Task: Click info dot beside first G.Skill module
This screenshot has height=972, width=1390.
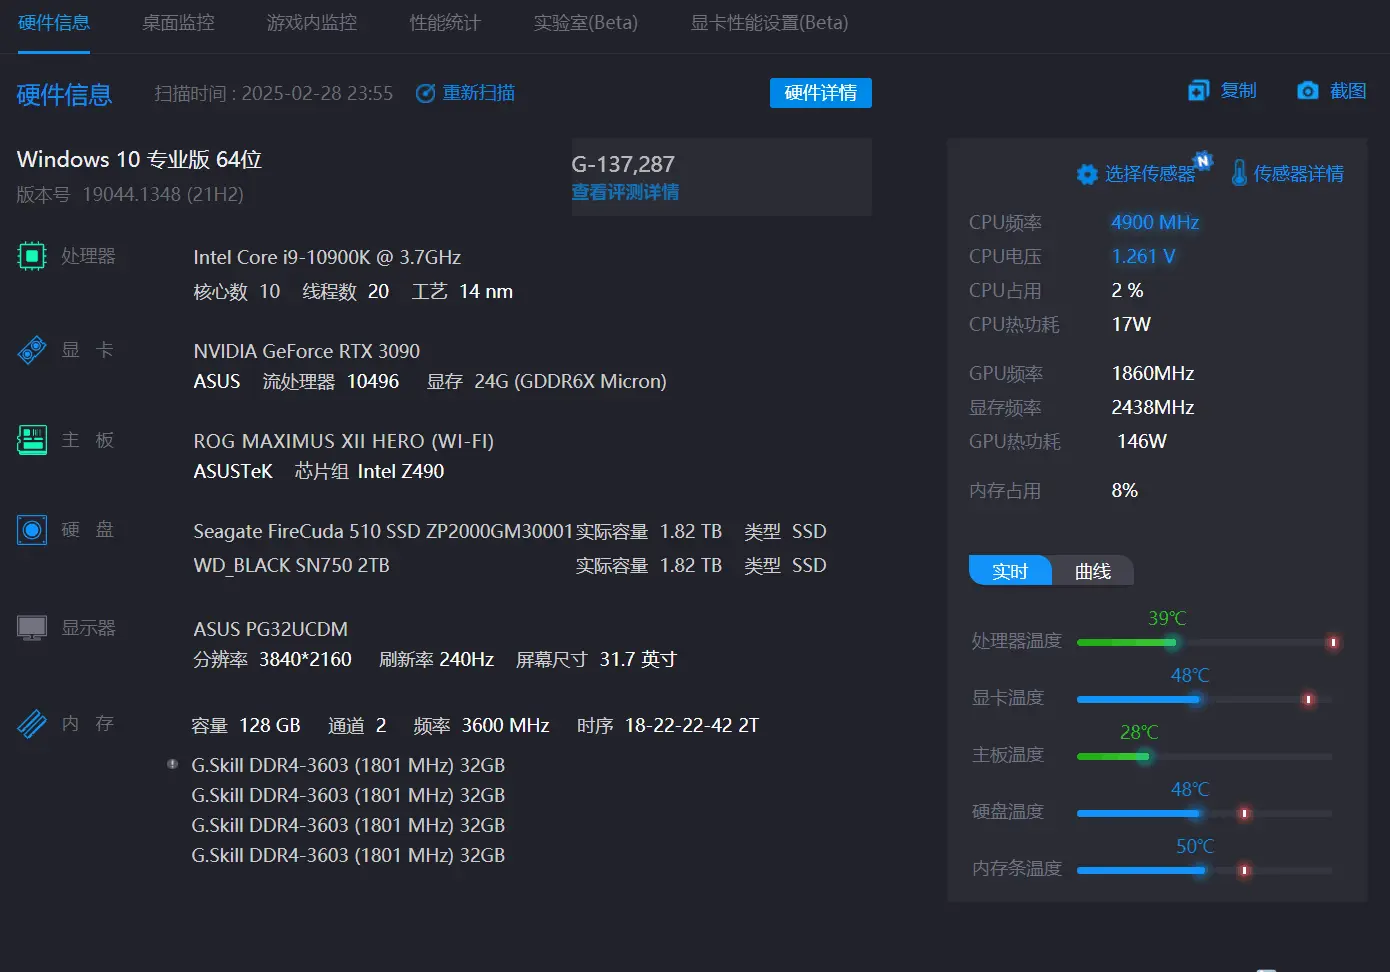Action: (x=172, y=764)
